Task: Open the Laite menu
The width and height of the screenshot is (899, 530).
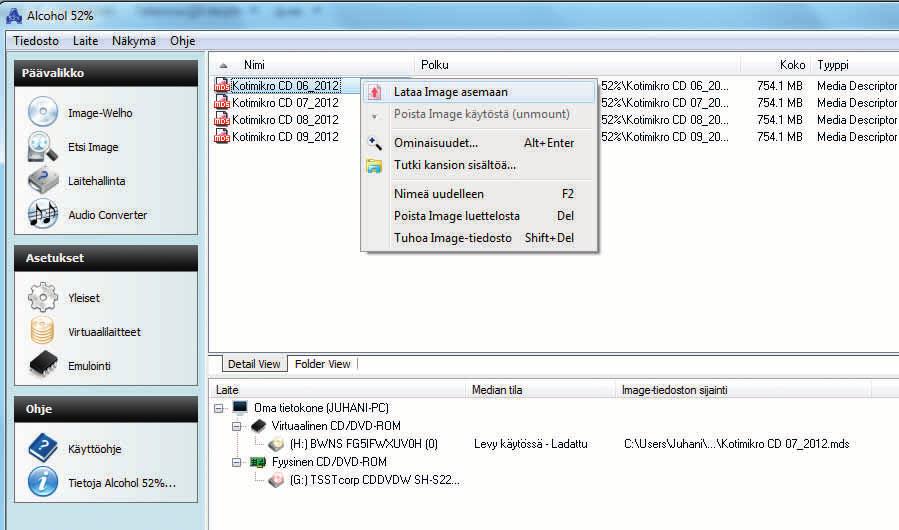Action: coord(85,41)
